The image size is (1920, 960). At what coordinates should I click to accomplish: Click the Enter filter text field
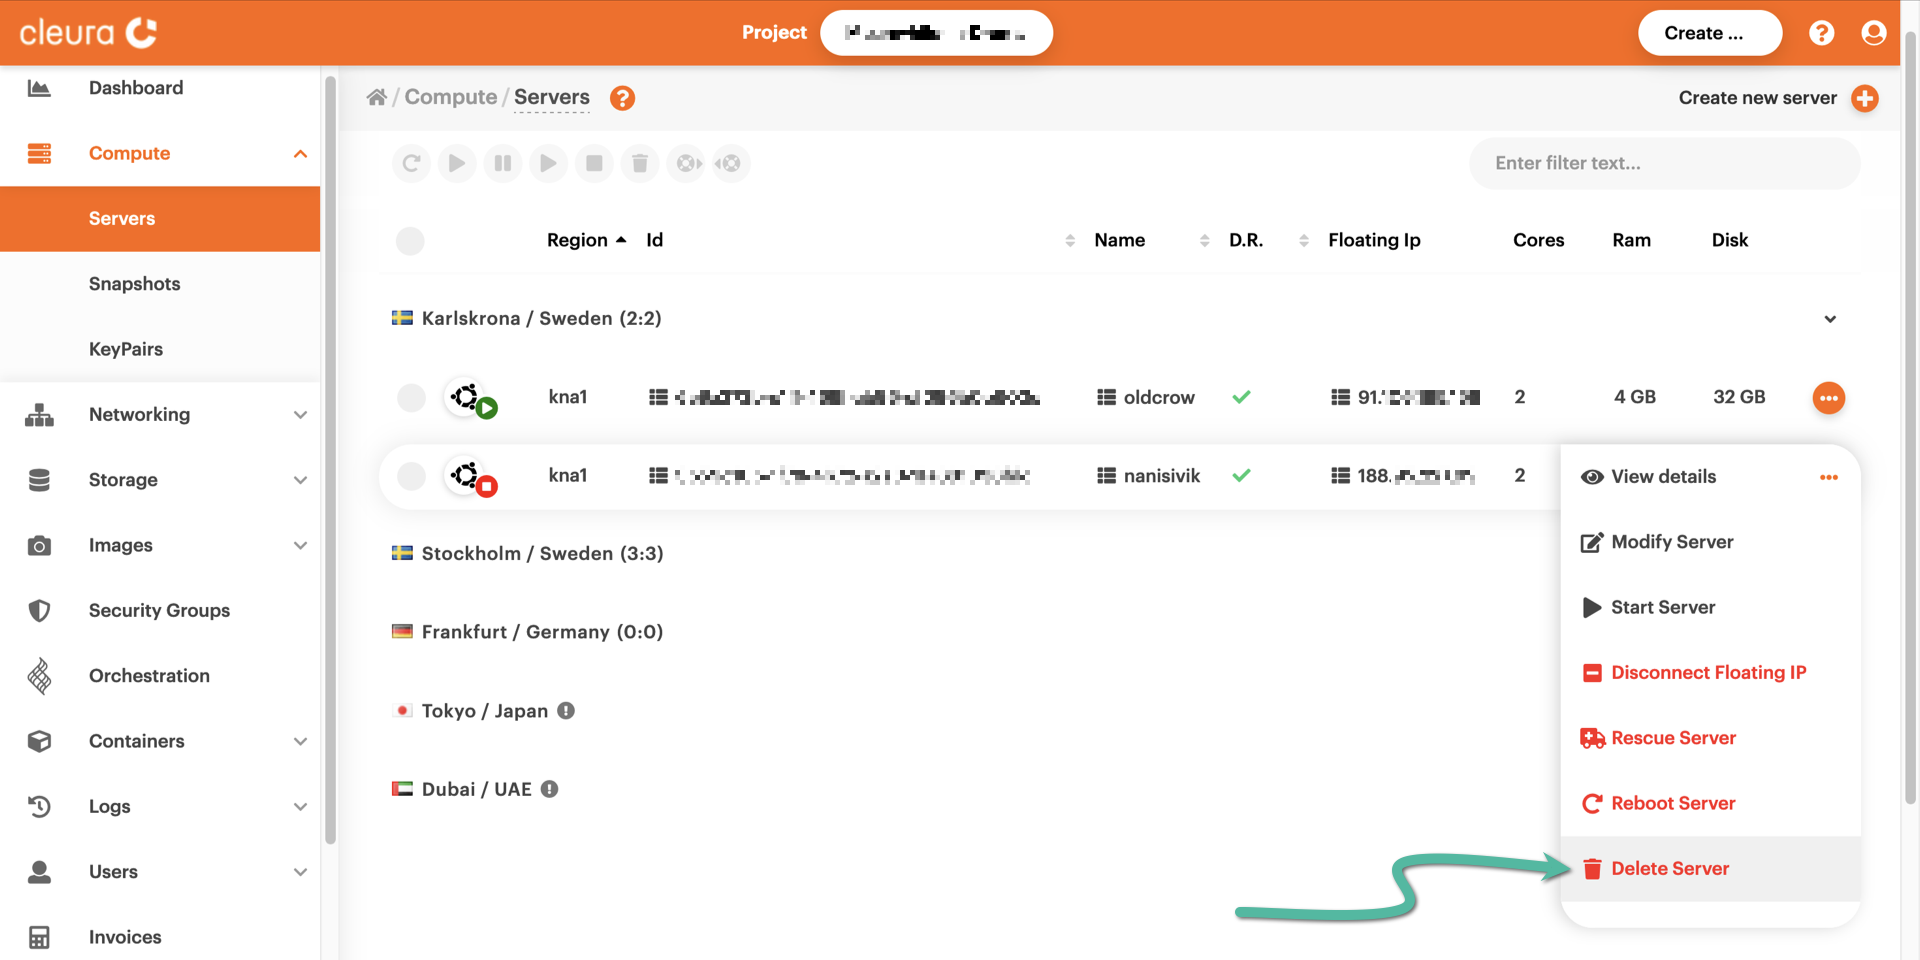coord(1664,163)
